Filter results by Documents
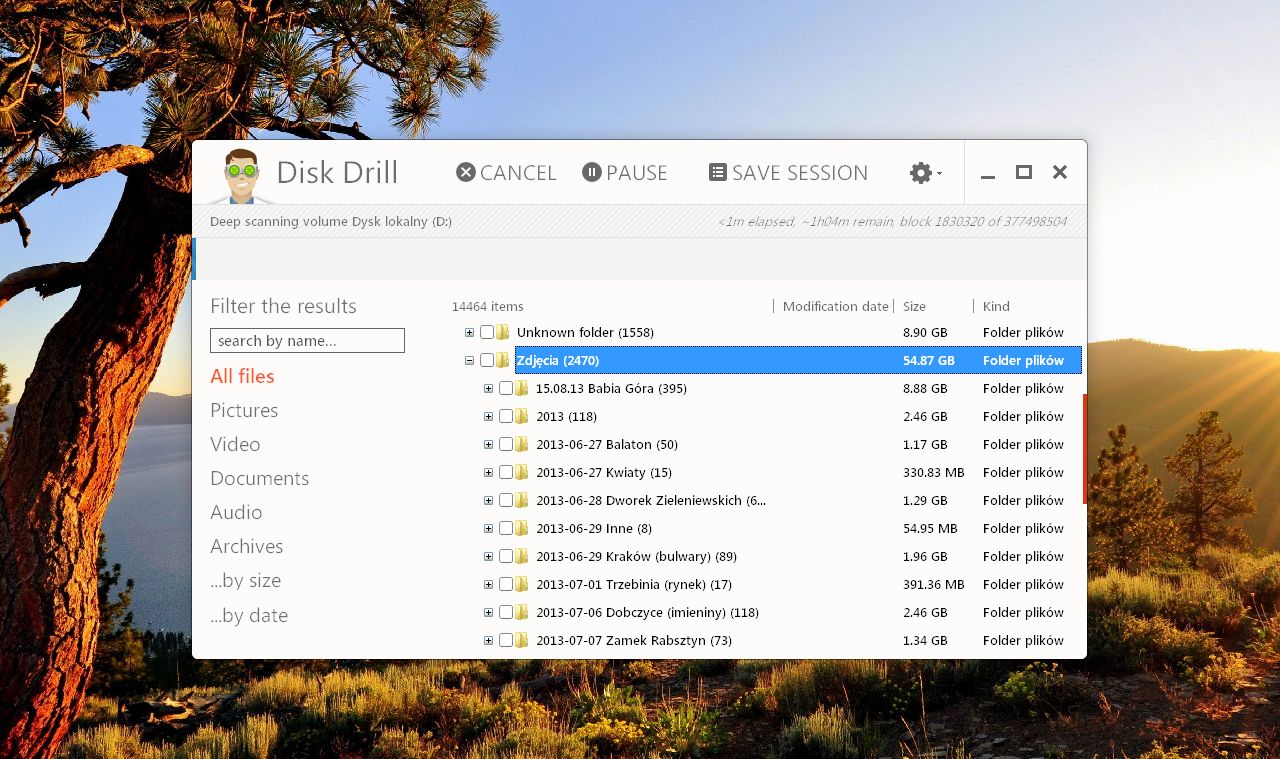 259,478
